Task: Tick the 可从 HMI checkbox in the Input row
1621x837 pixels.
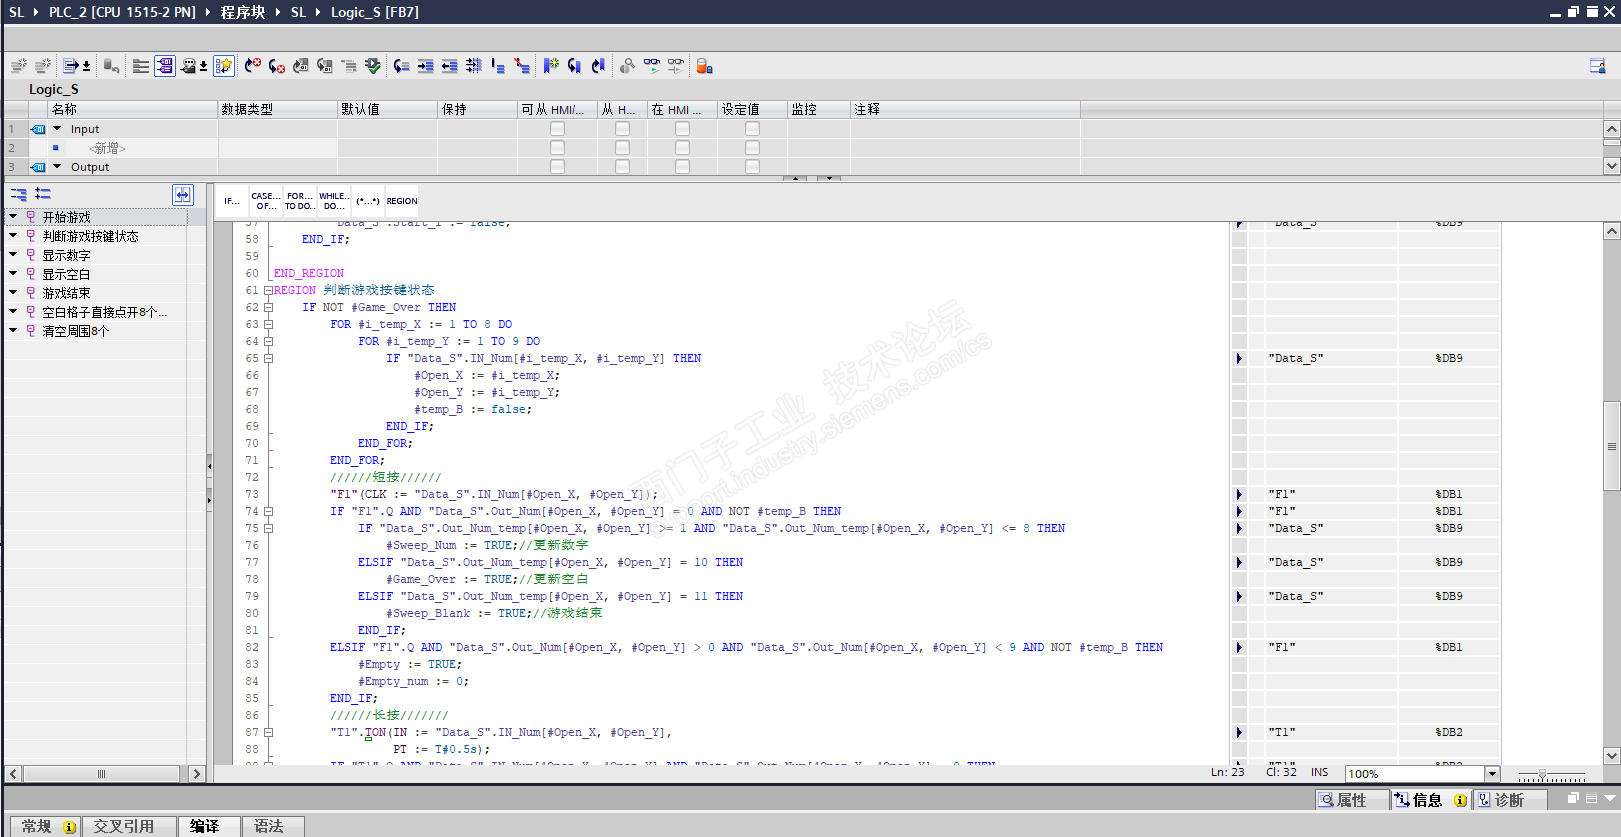Action: click(557, 129)
